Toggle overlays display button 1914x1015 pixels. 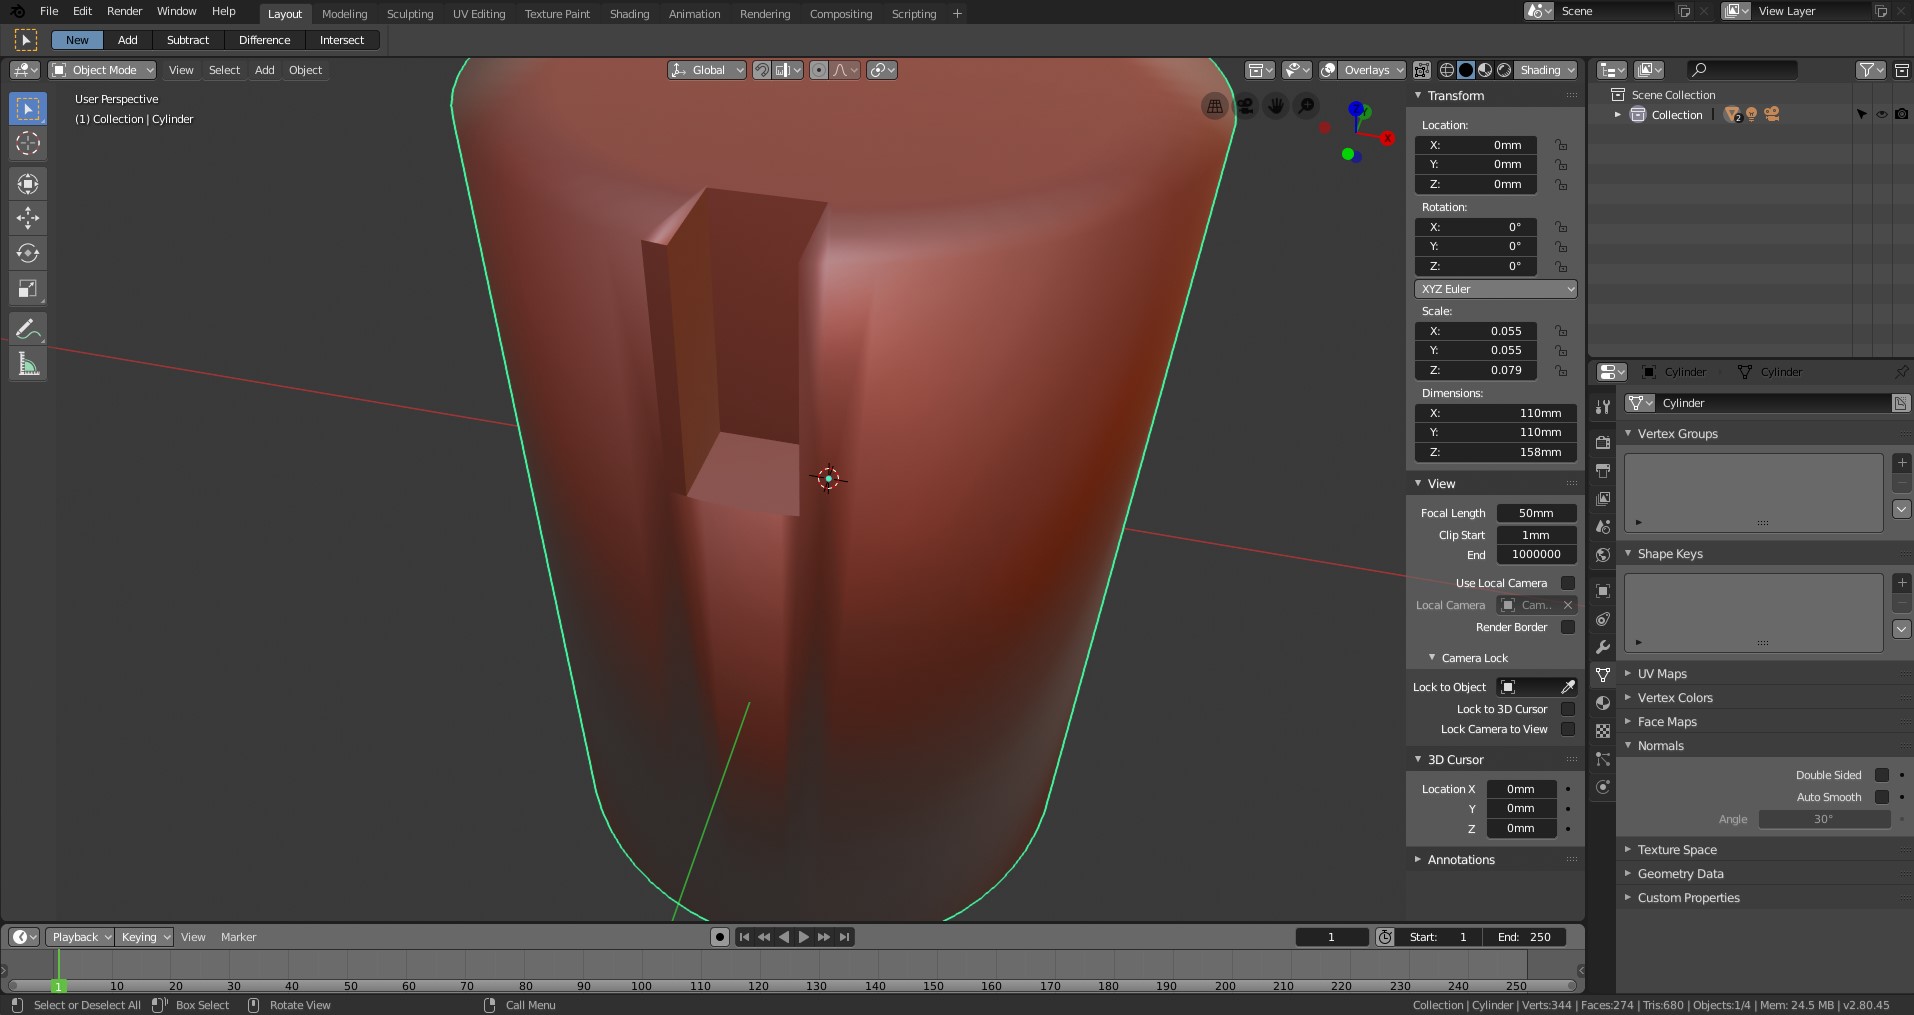click(x=1328, y=70)
